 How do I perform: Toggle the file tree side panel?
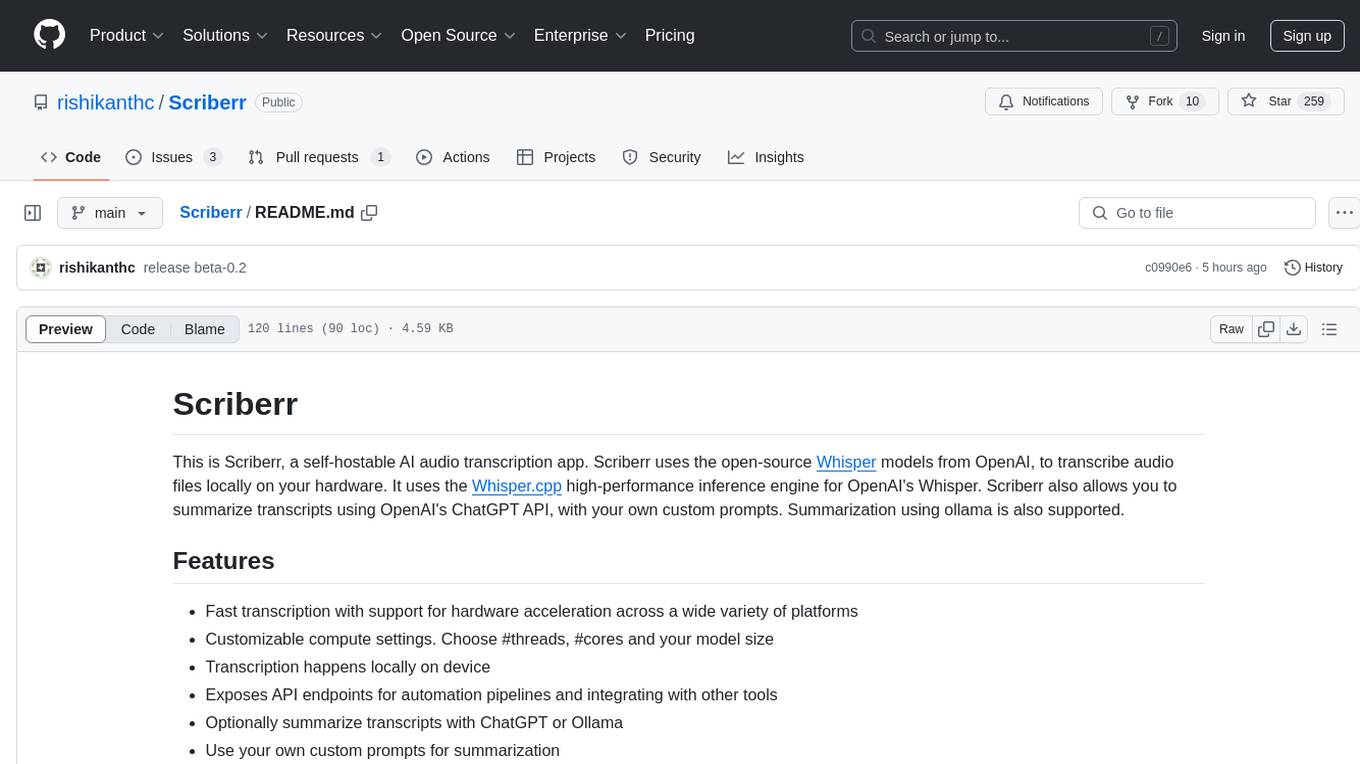(33, 213)
